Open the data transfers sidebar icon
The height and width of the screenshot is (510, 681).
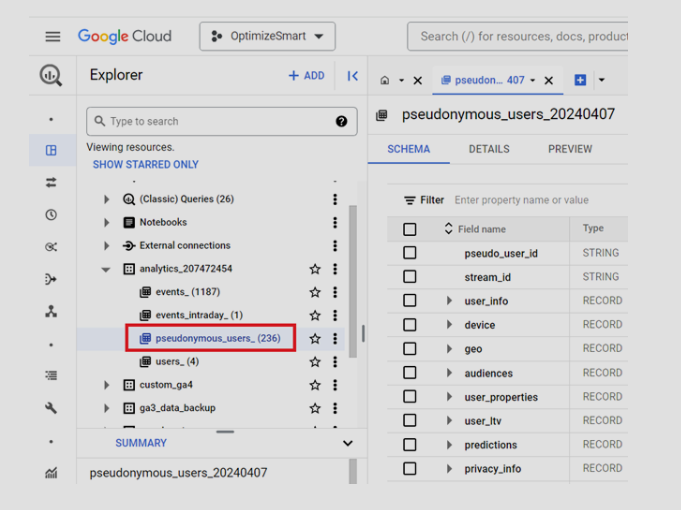point(51,182)
